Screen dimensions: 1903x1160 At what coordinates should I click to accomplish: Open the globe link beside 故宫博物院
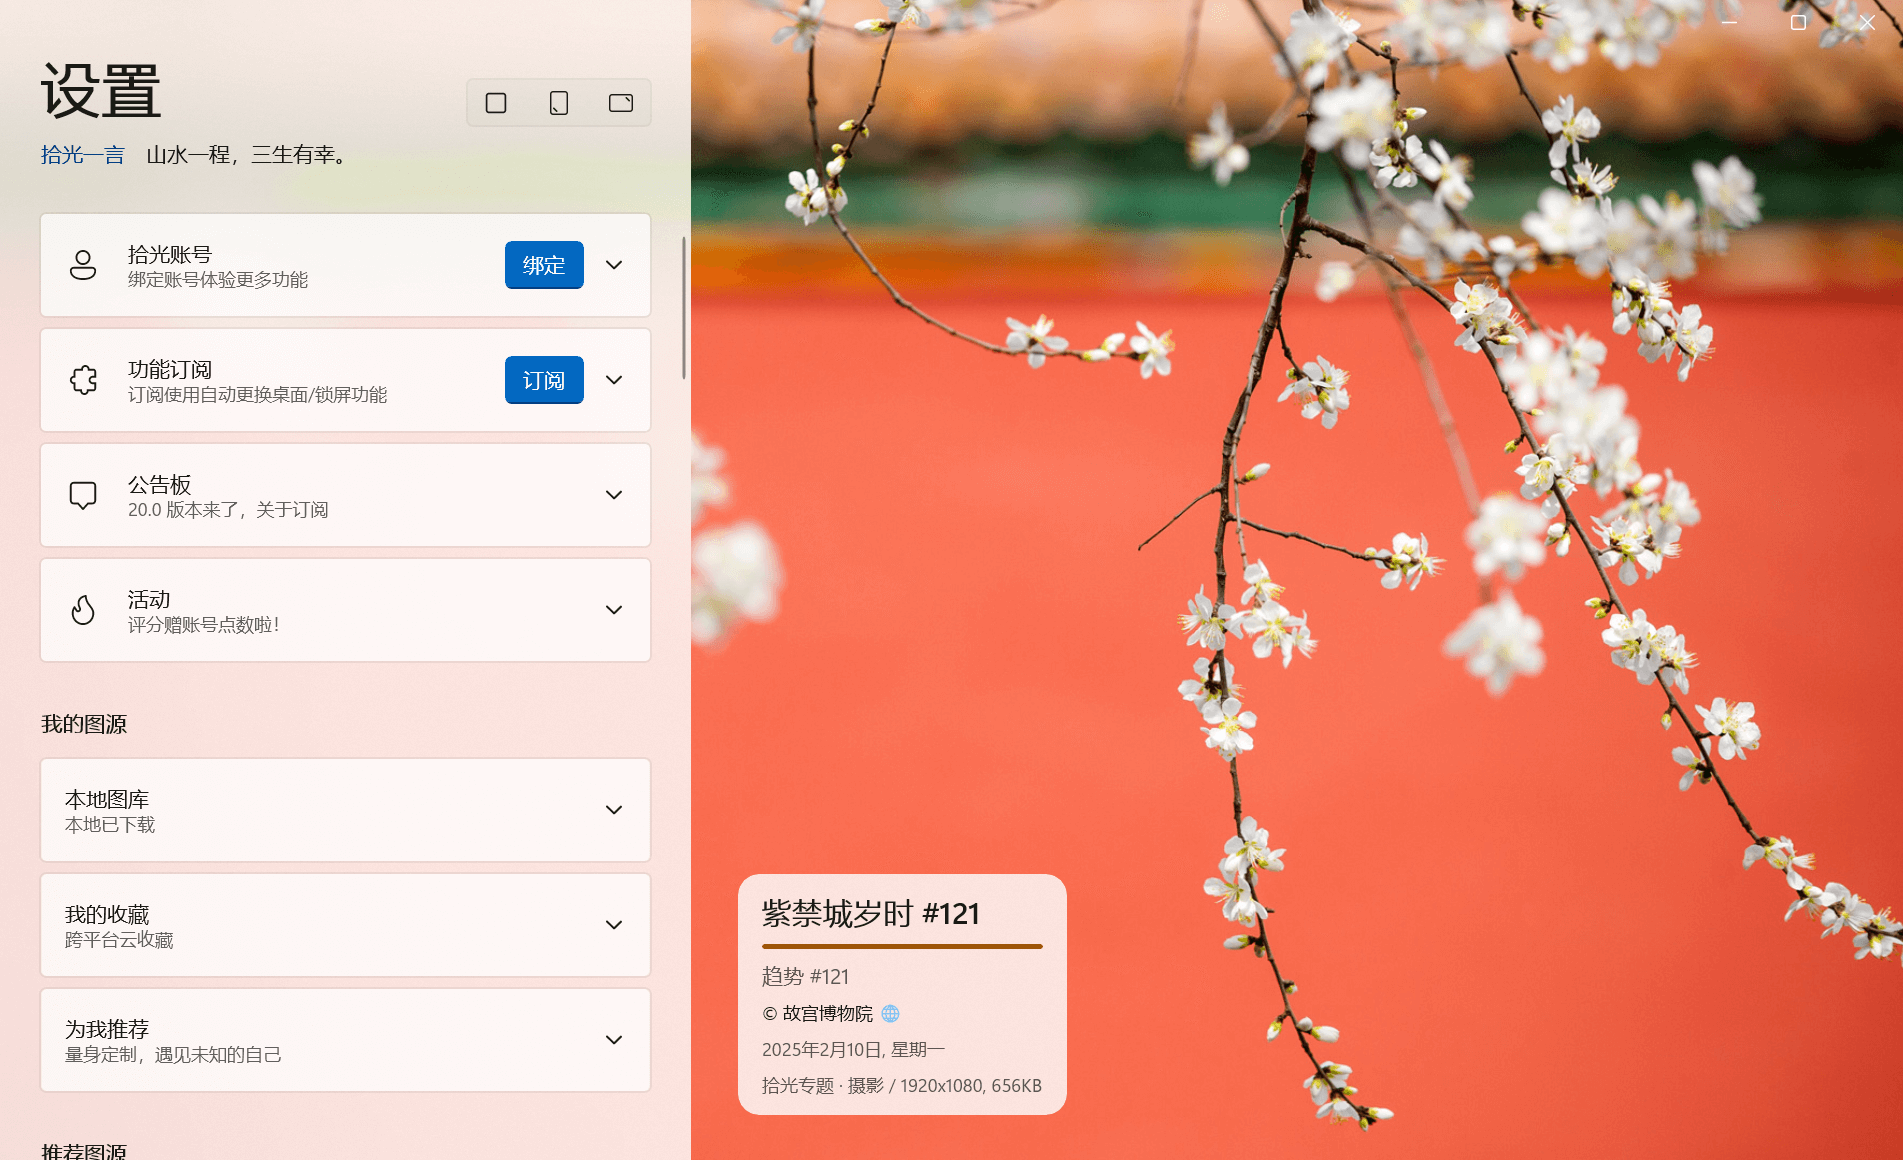[x=890, y=1014]
